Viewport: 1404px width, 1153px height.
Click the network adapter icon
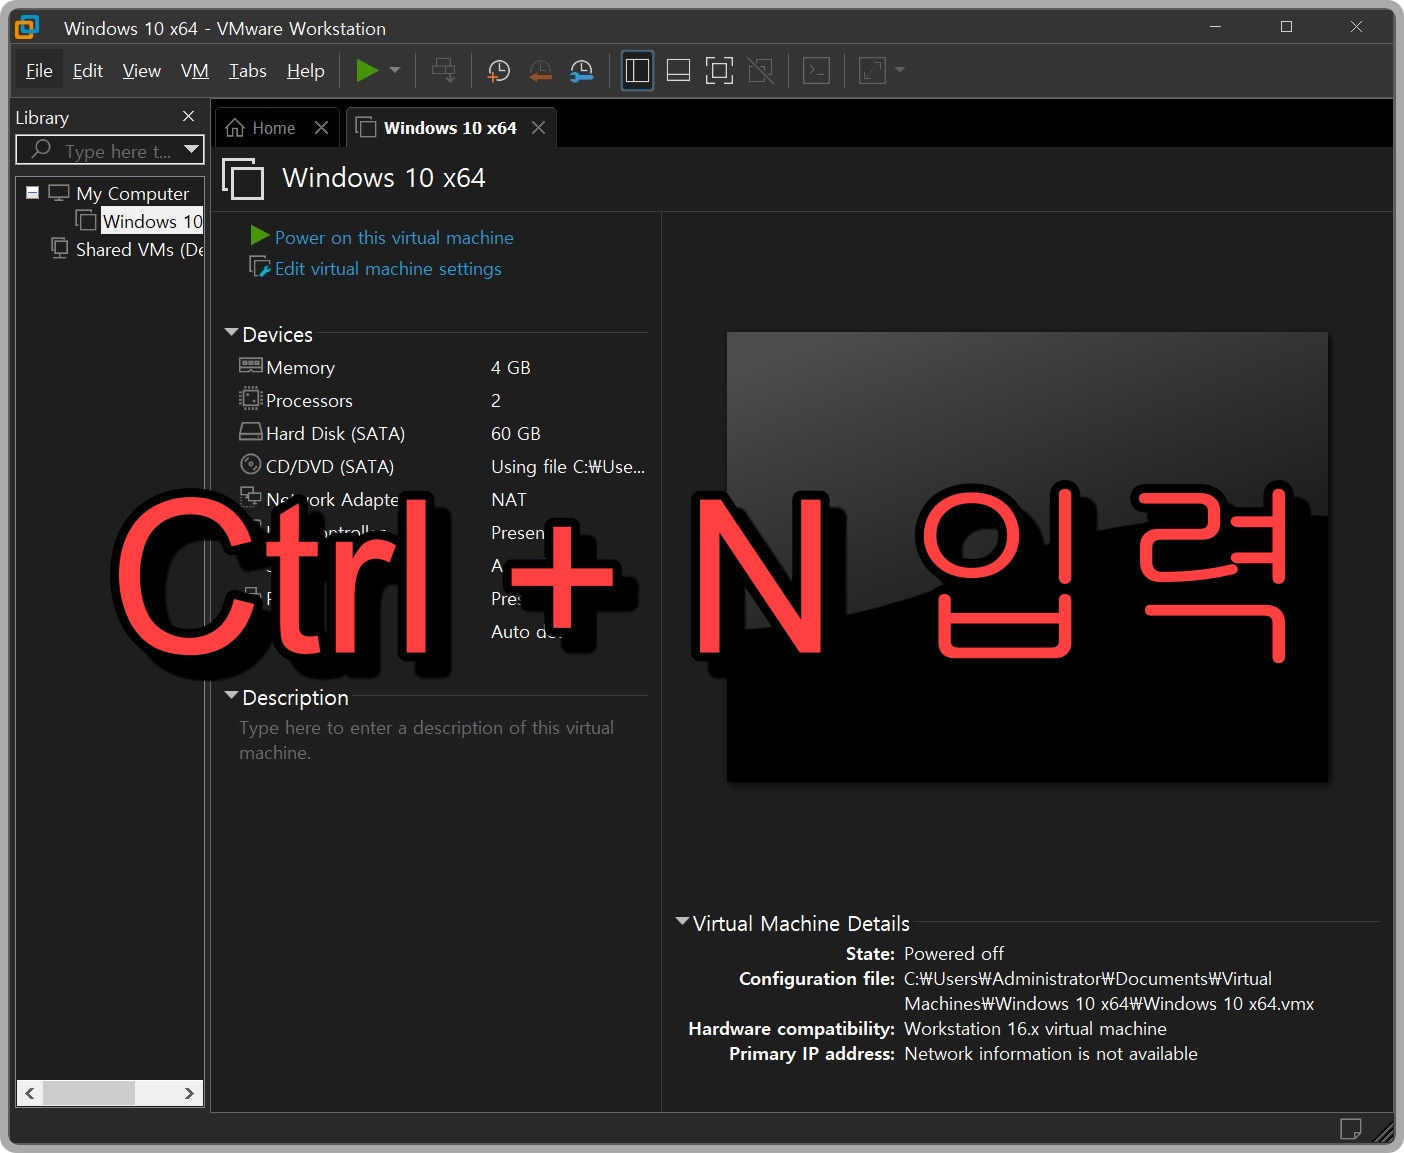coord(250,496)
